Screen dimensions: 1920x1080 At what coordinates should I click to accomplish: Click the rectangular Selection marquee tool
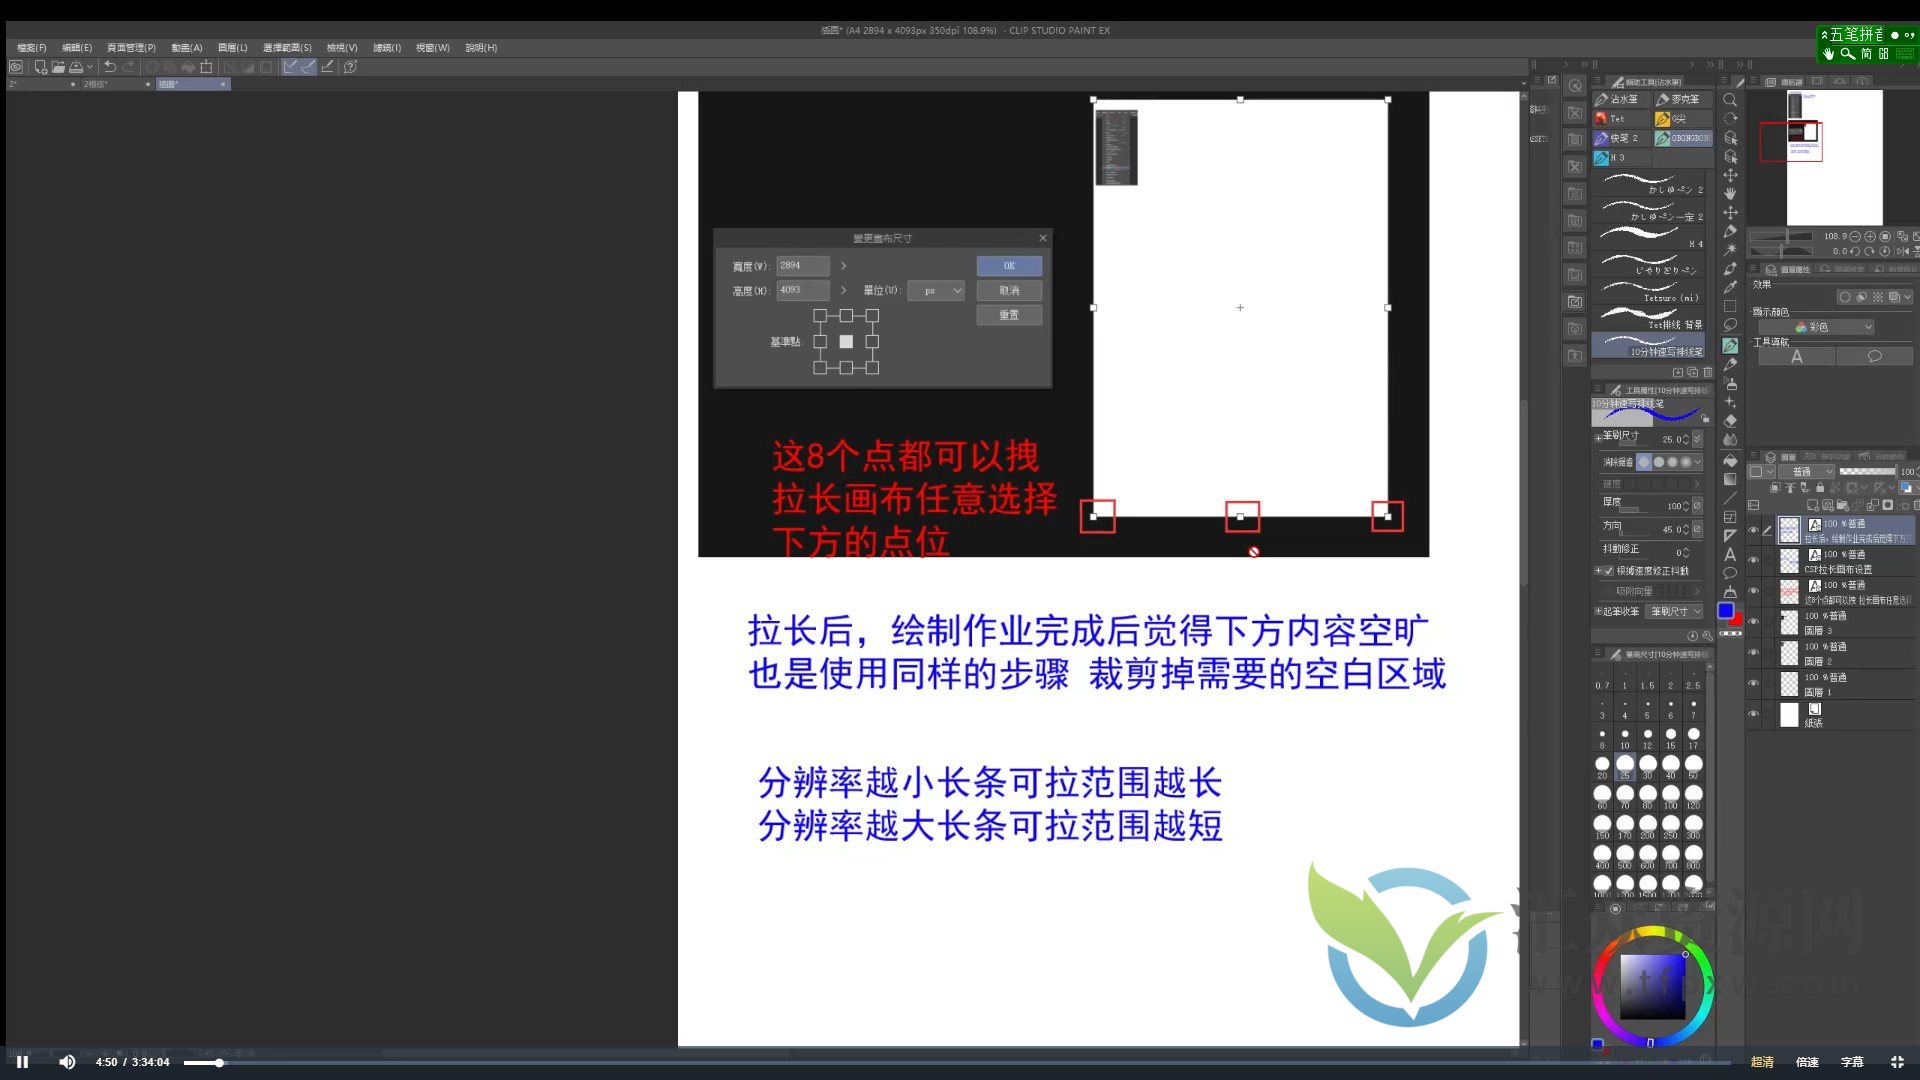click(1730, 307)
